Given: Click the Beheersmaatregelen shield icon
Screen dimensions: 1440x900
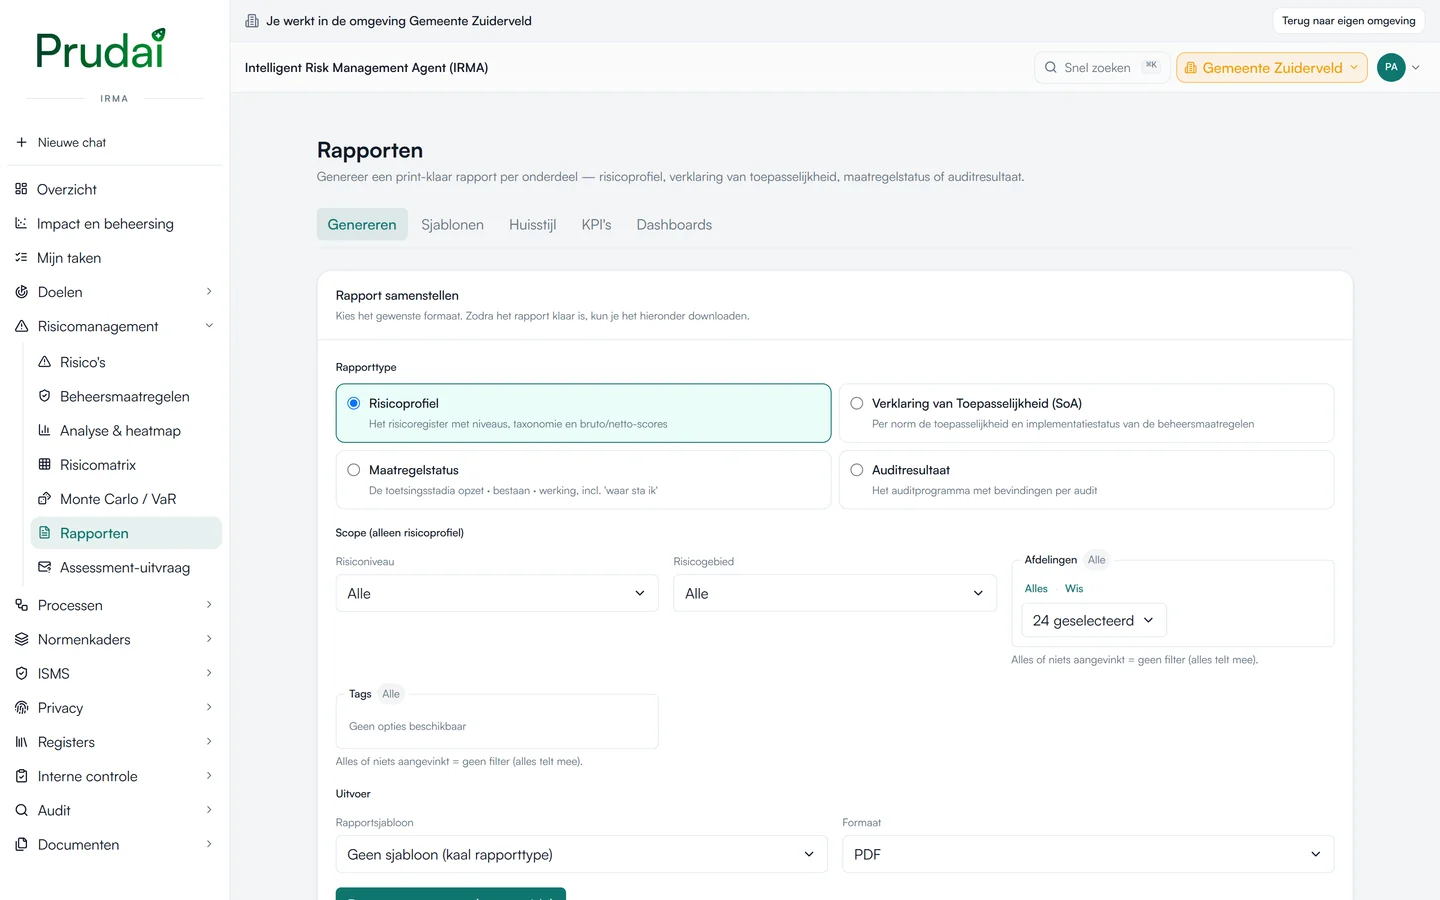Looking at the screenshot, I should click(x=44, y=396).
